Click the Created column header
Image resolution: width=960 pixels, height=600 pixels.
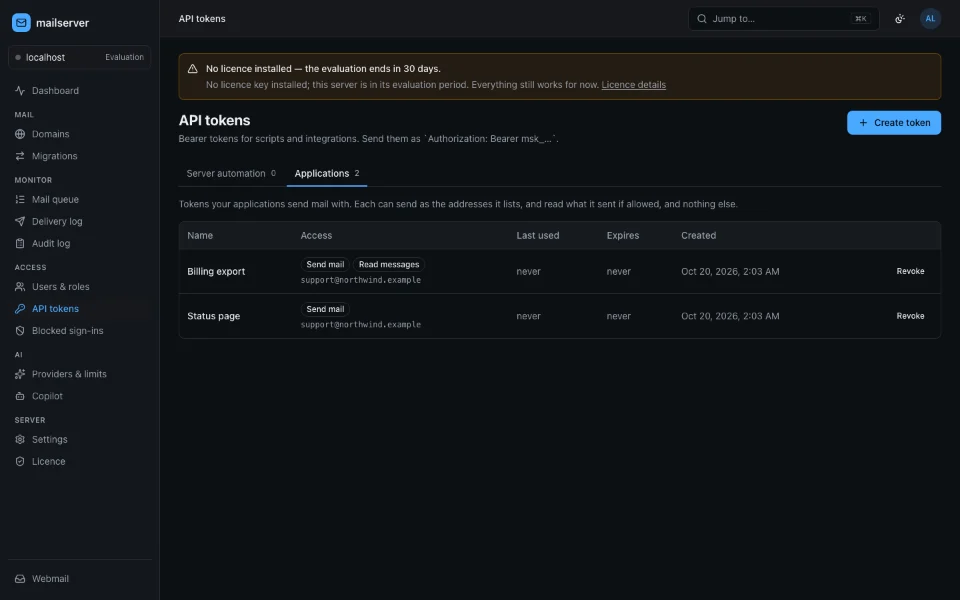point(698,236)
